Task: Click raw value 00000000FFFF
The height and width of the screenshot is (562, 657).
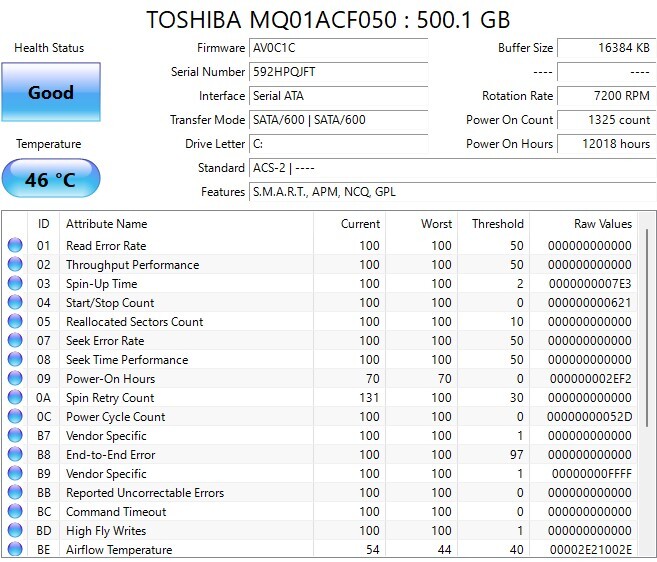Action: pos(592,474)
